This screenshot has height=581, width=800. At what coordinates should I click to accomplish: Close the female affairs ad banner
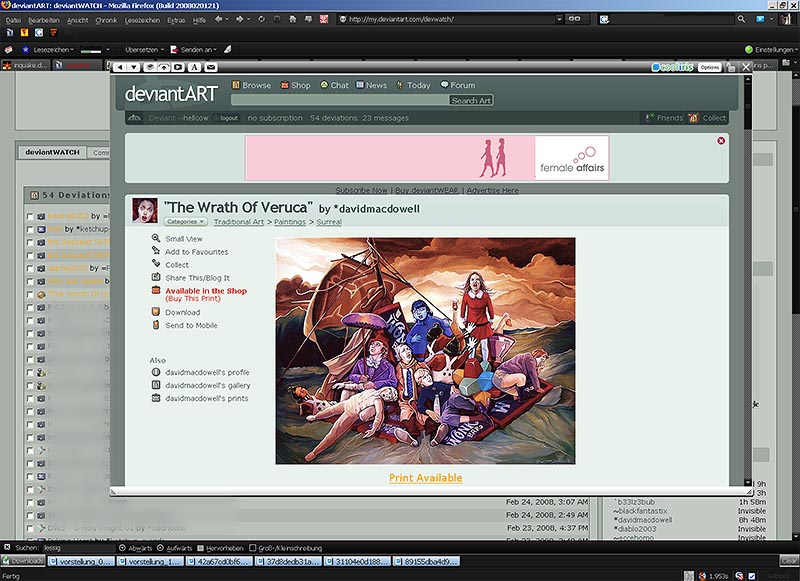pyautogui.click(x=721, y=141)
